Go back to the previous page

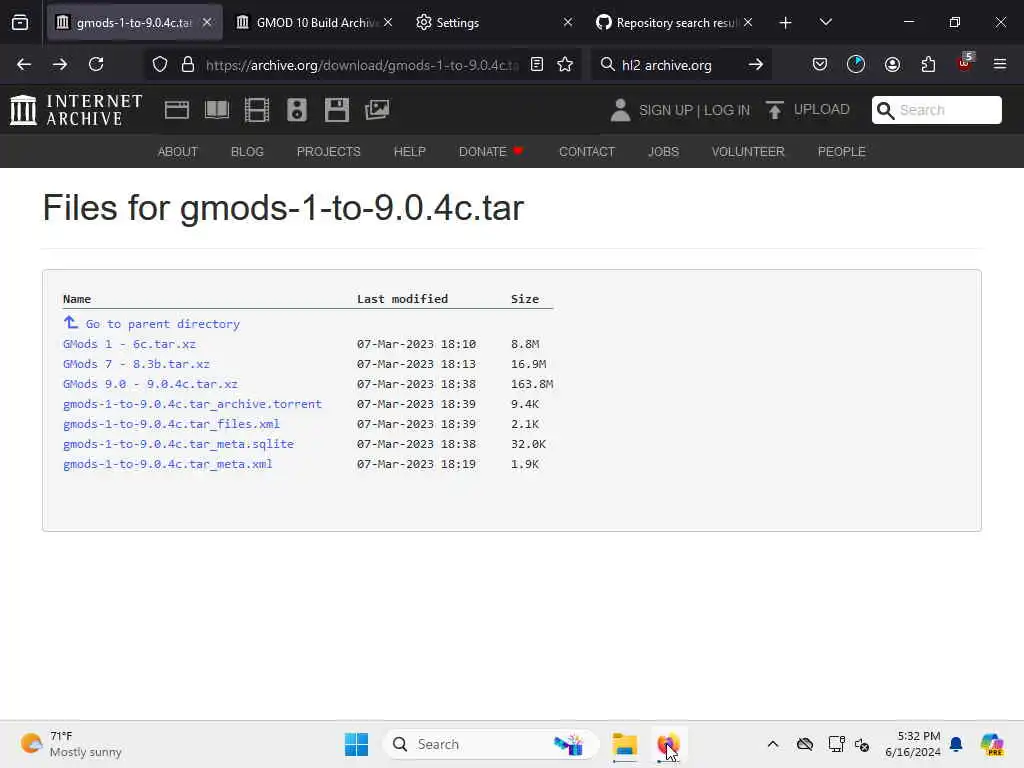click(x=24, y=64)
